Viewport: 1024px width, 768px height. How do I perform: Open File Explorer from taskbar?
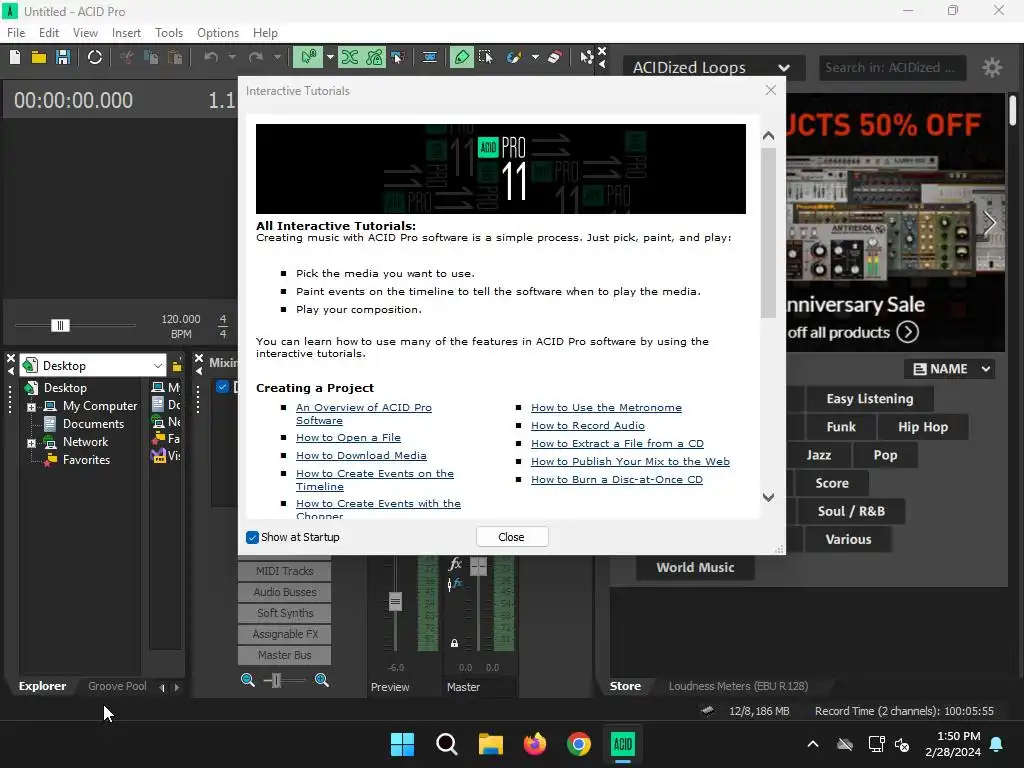[490, 744]
